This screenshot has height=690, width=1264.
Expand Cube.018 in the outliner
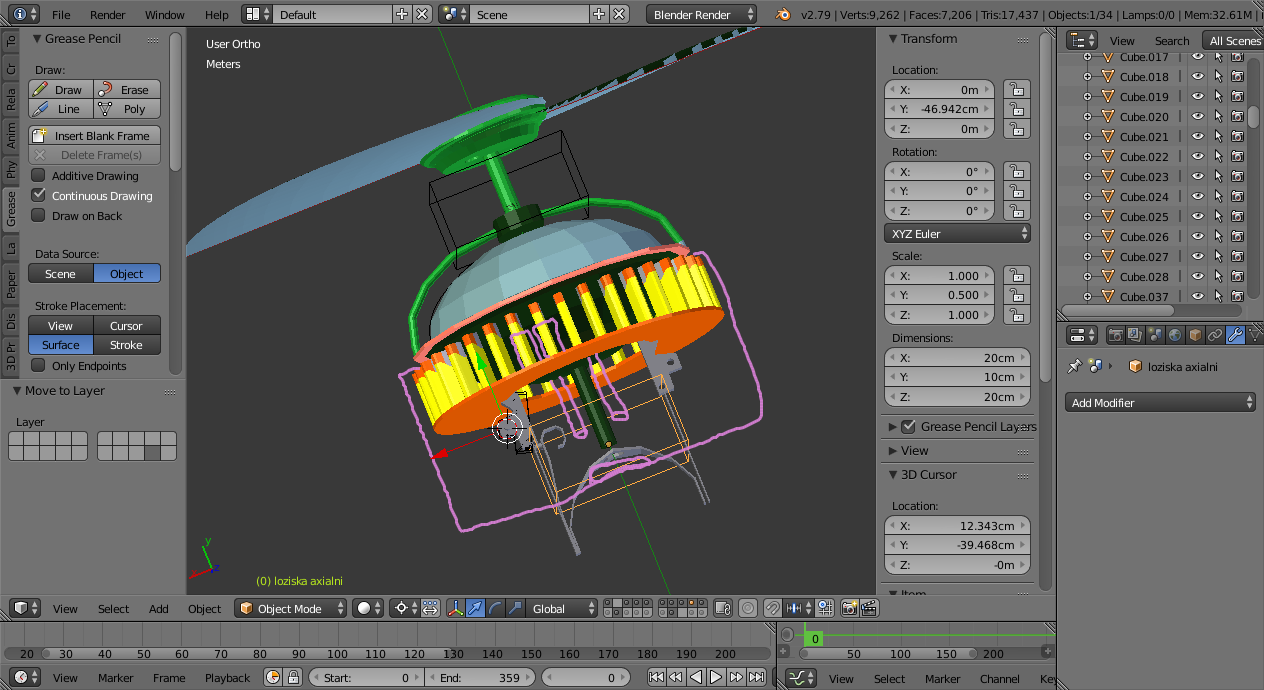tap(1088, 77)
